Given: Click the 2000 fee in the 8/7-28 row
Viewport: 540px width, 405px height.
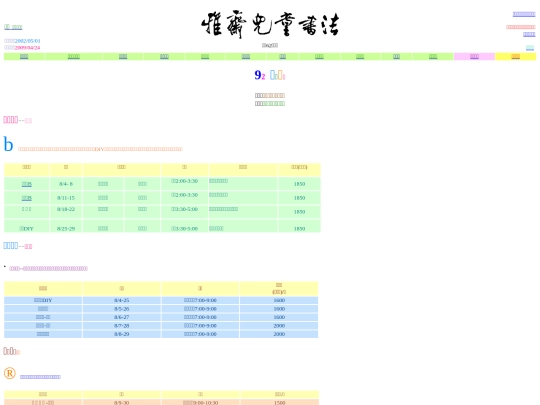Looking at the screenshot, I should [279, 326].
